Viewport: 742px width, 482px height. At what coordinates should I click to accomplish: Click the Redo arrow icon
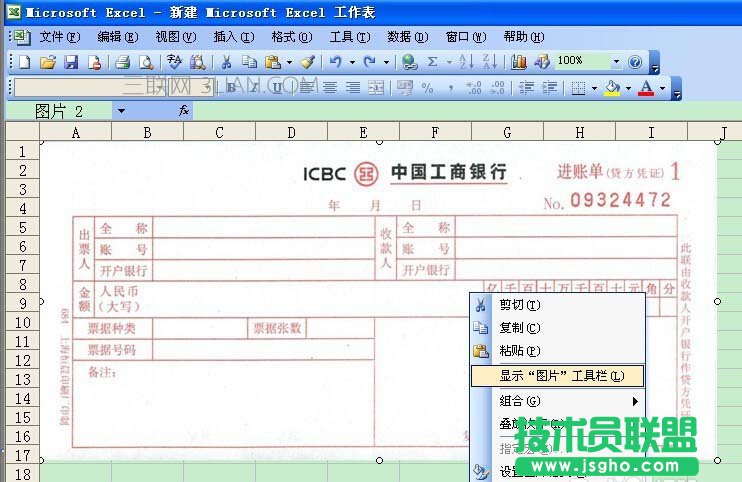[x=371, y=62]
